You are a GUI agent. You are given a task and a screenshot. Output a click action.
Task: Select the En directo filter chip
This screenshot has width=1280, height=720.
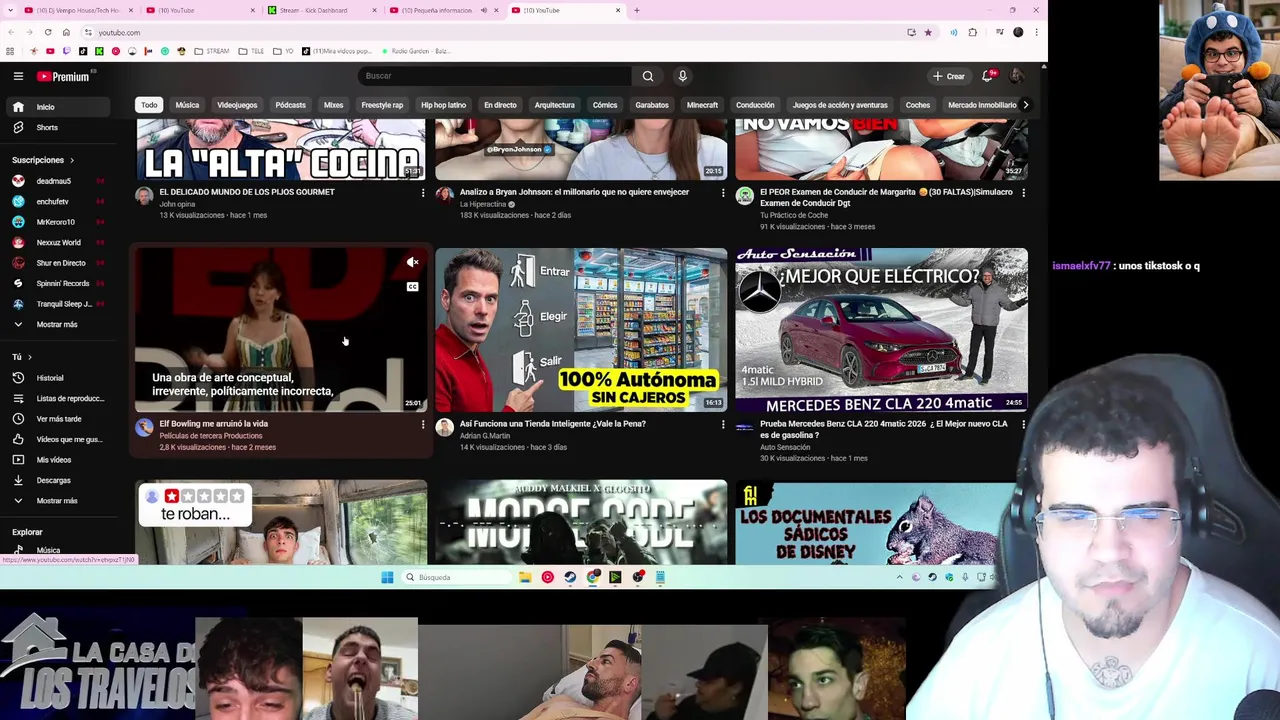tap(500, 105)
